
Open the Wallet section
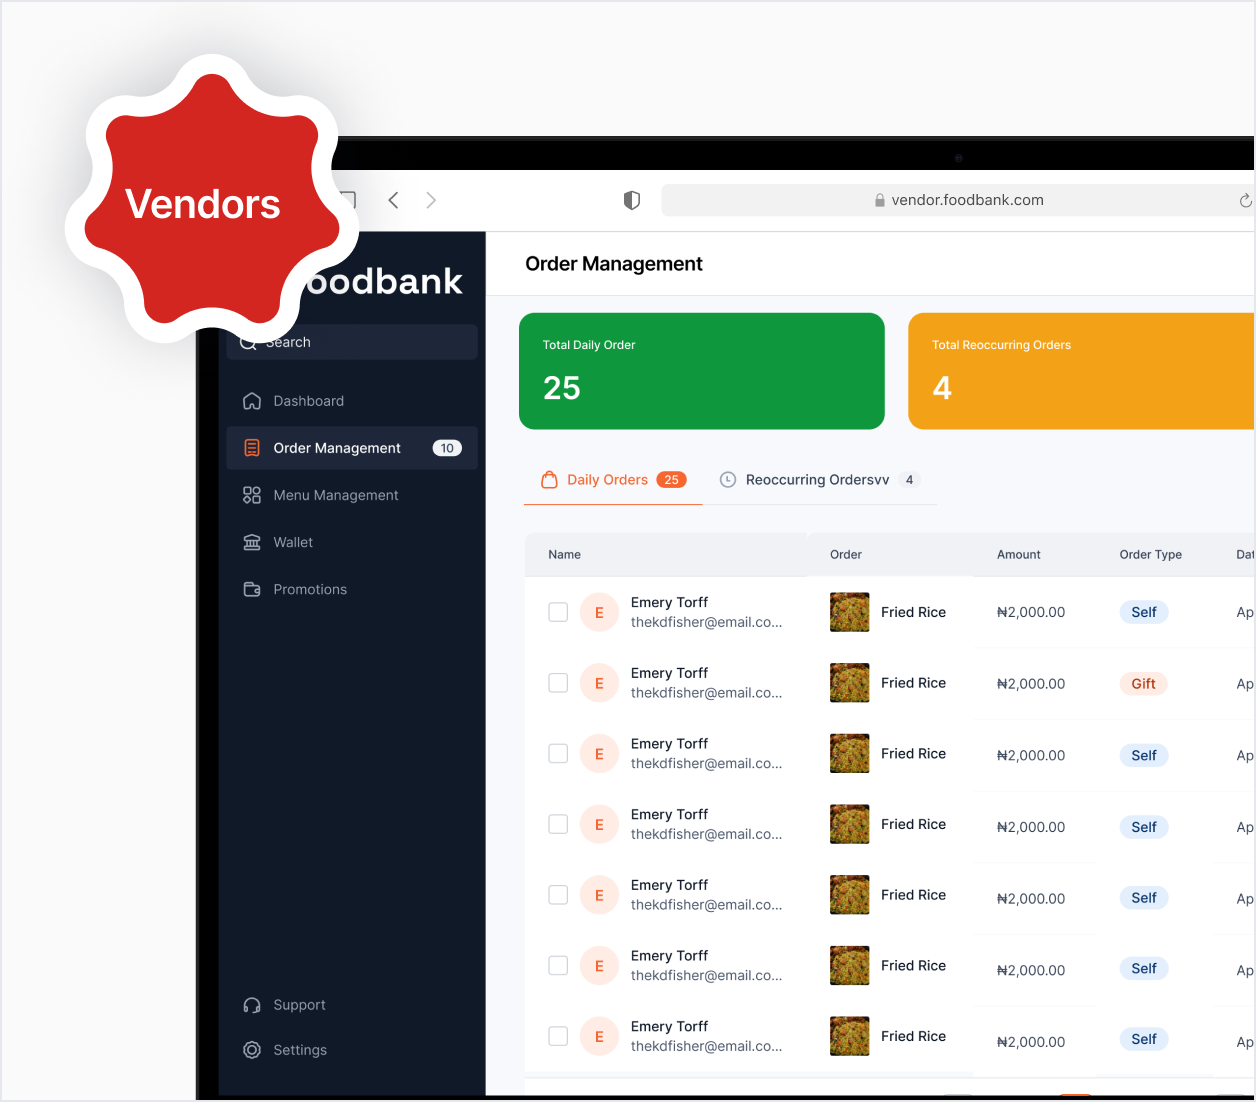coord(292,542)
